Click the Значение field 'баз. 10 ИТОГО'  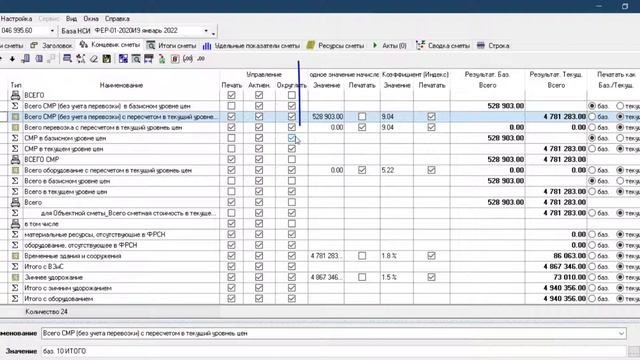point(334,351)
